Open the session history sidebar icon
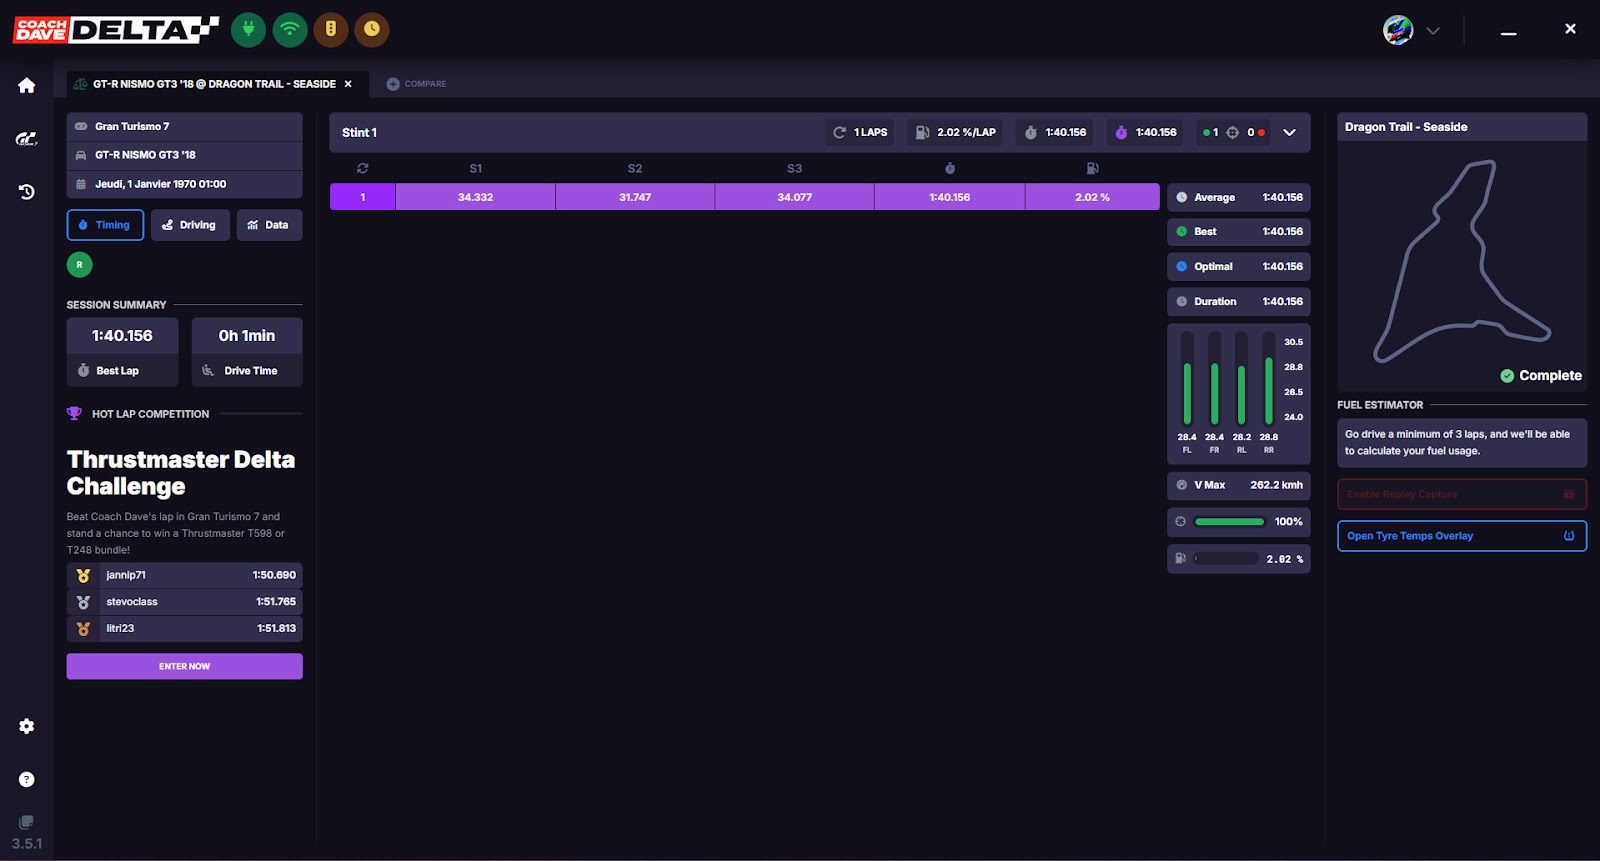The height and width of the screenshot is (861, 1600). point(27,192)
